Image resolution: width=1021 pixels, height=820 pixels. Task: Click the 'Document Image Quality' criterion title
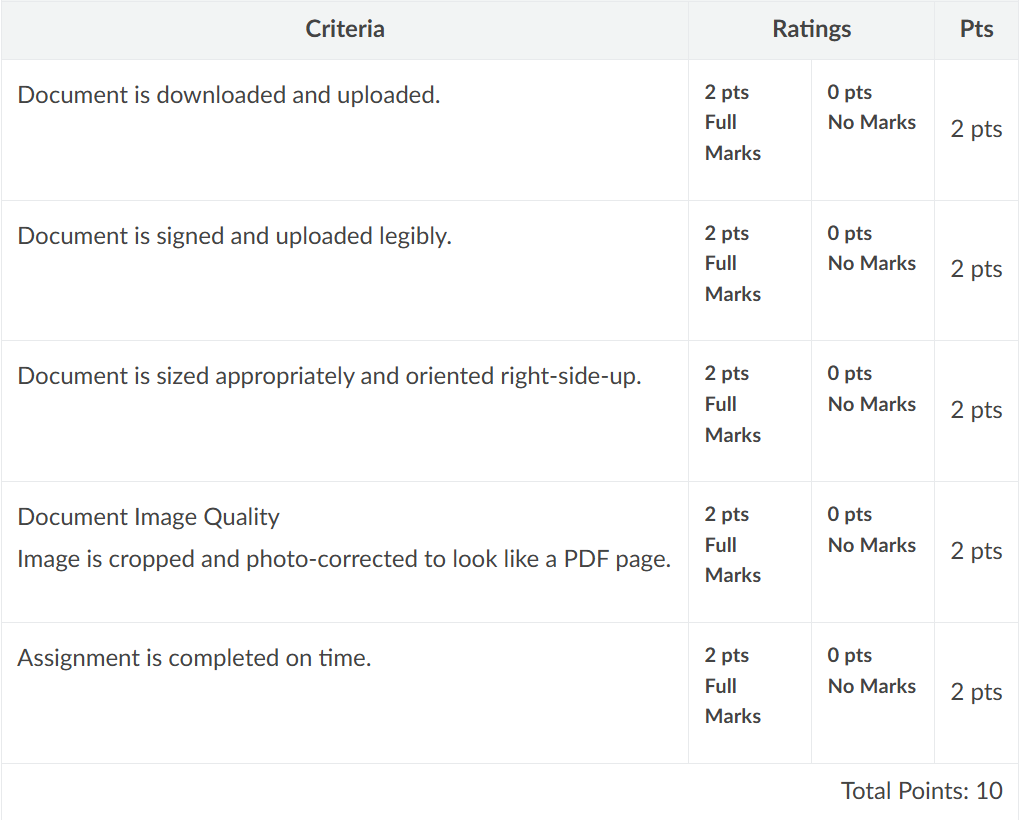[148, 517]
